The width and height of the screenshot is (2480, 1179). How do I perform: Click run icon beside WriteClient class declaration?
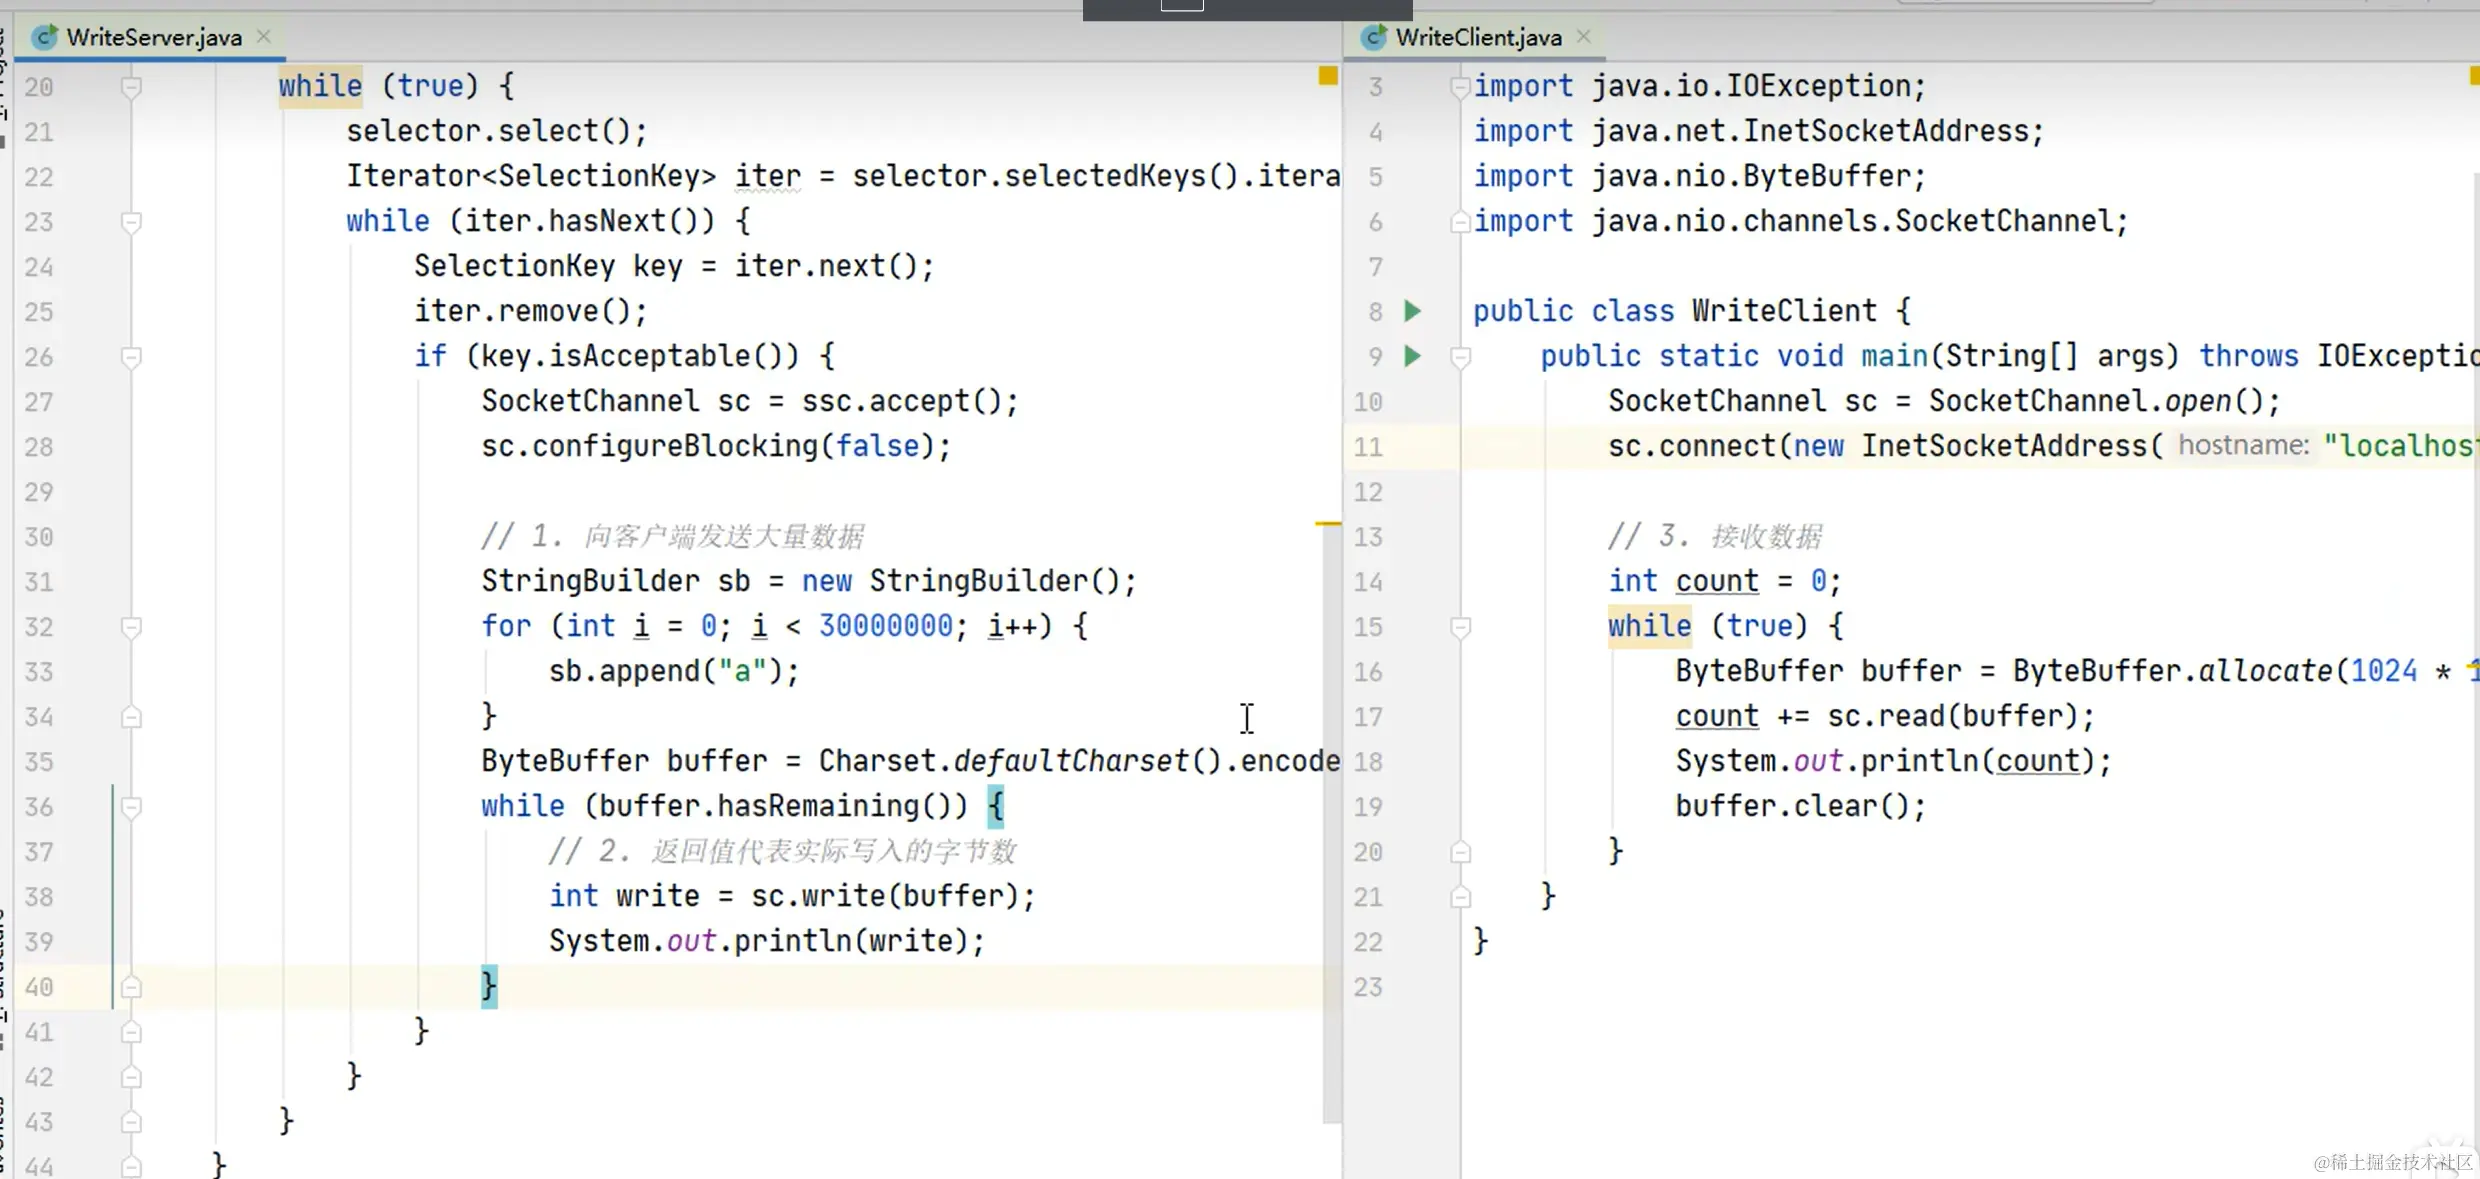coord(1412,311)
